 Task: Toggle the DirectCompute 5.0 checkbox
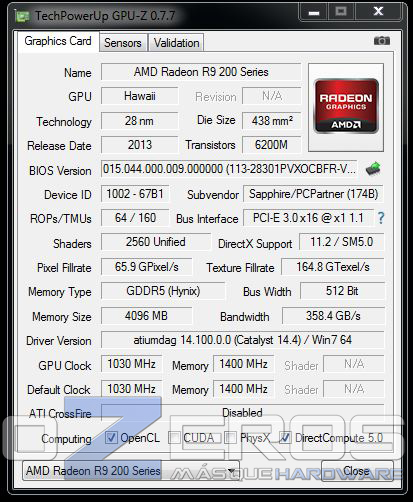(285, 437)
